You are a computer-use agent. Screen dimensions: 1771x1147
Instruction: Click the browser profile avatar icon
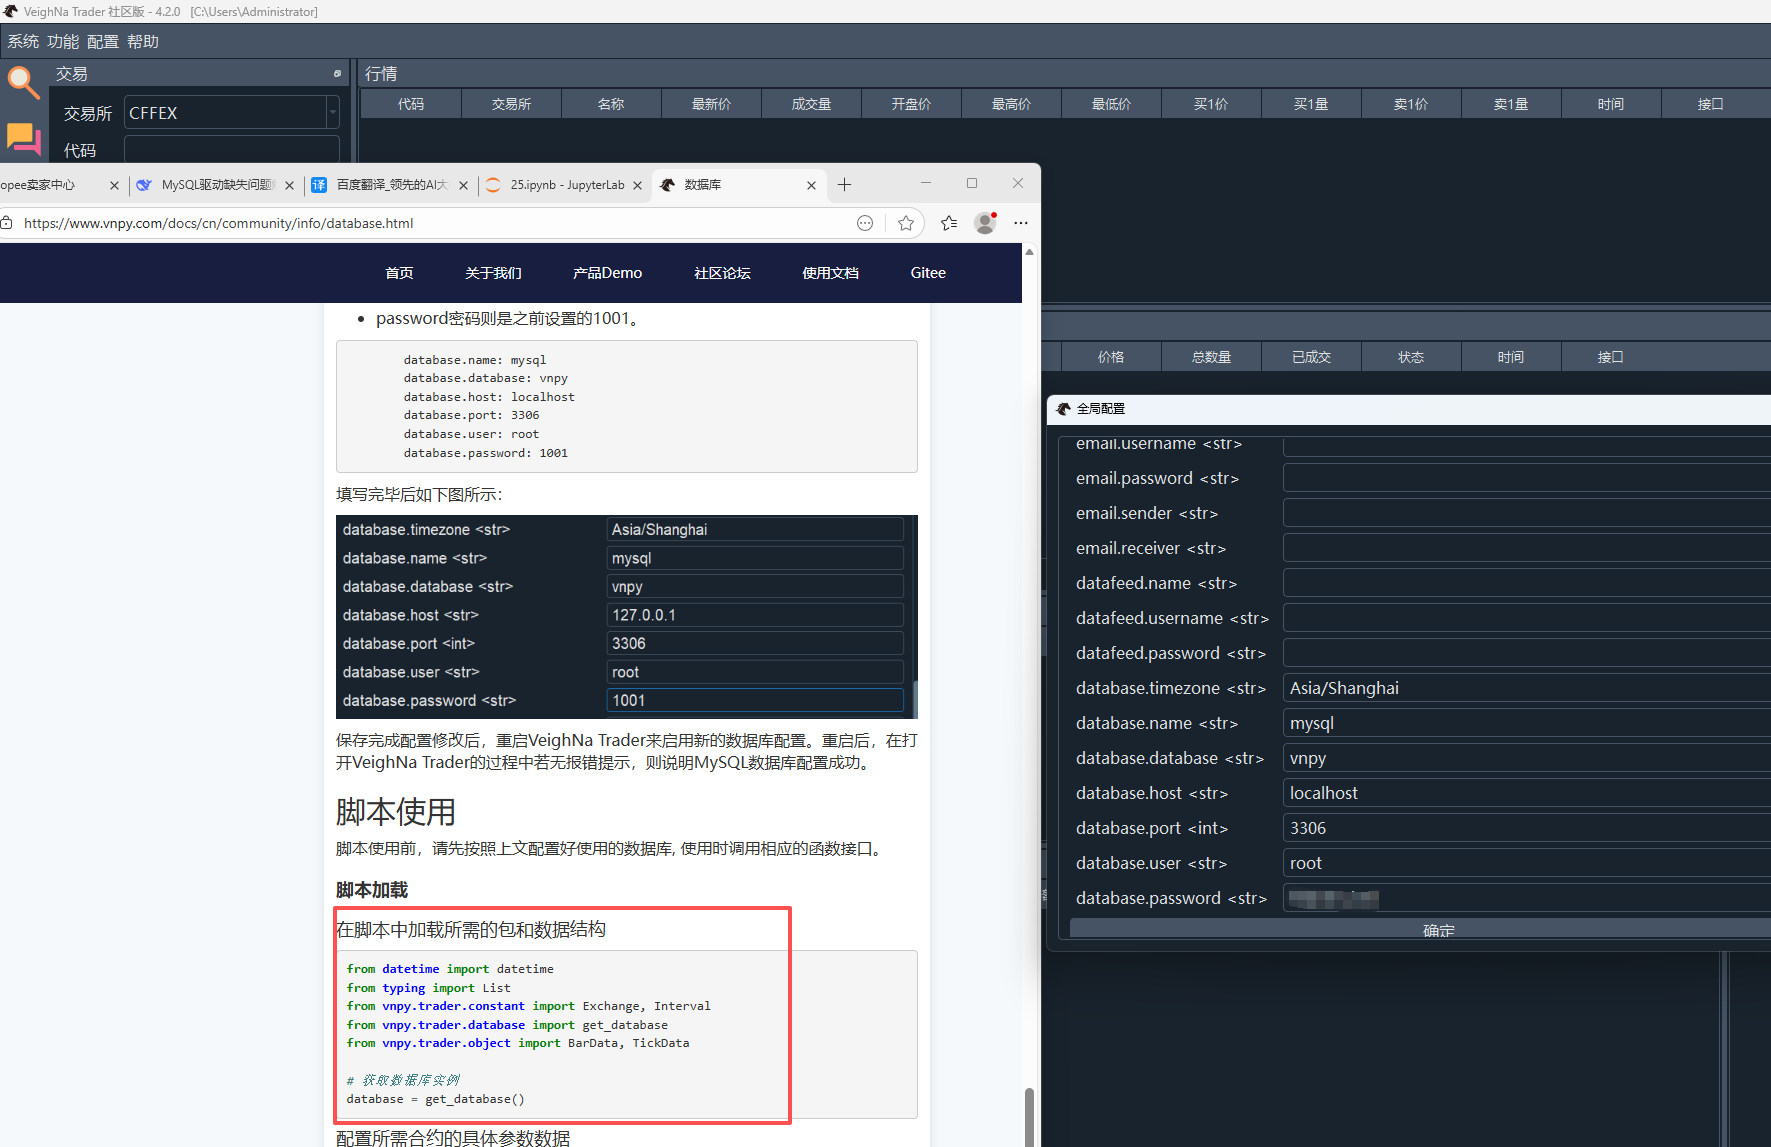[985, 223]
